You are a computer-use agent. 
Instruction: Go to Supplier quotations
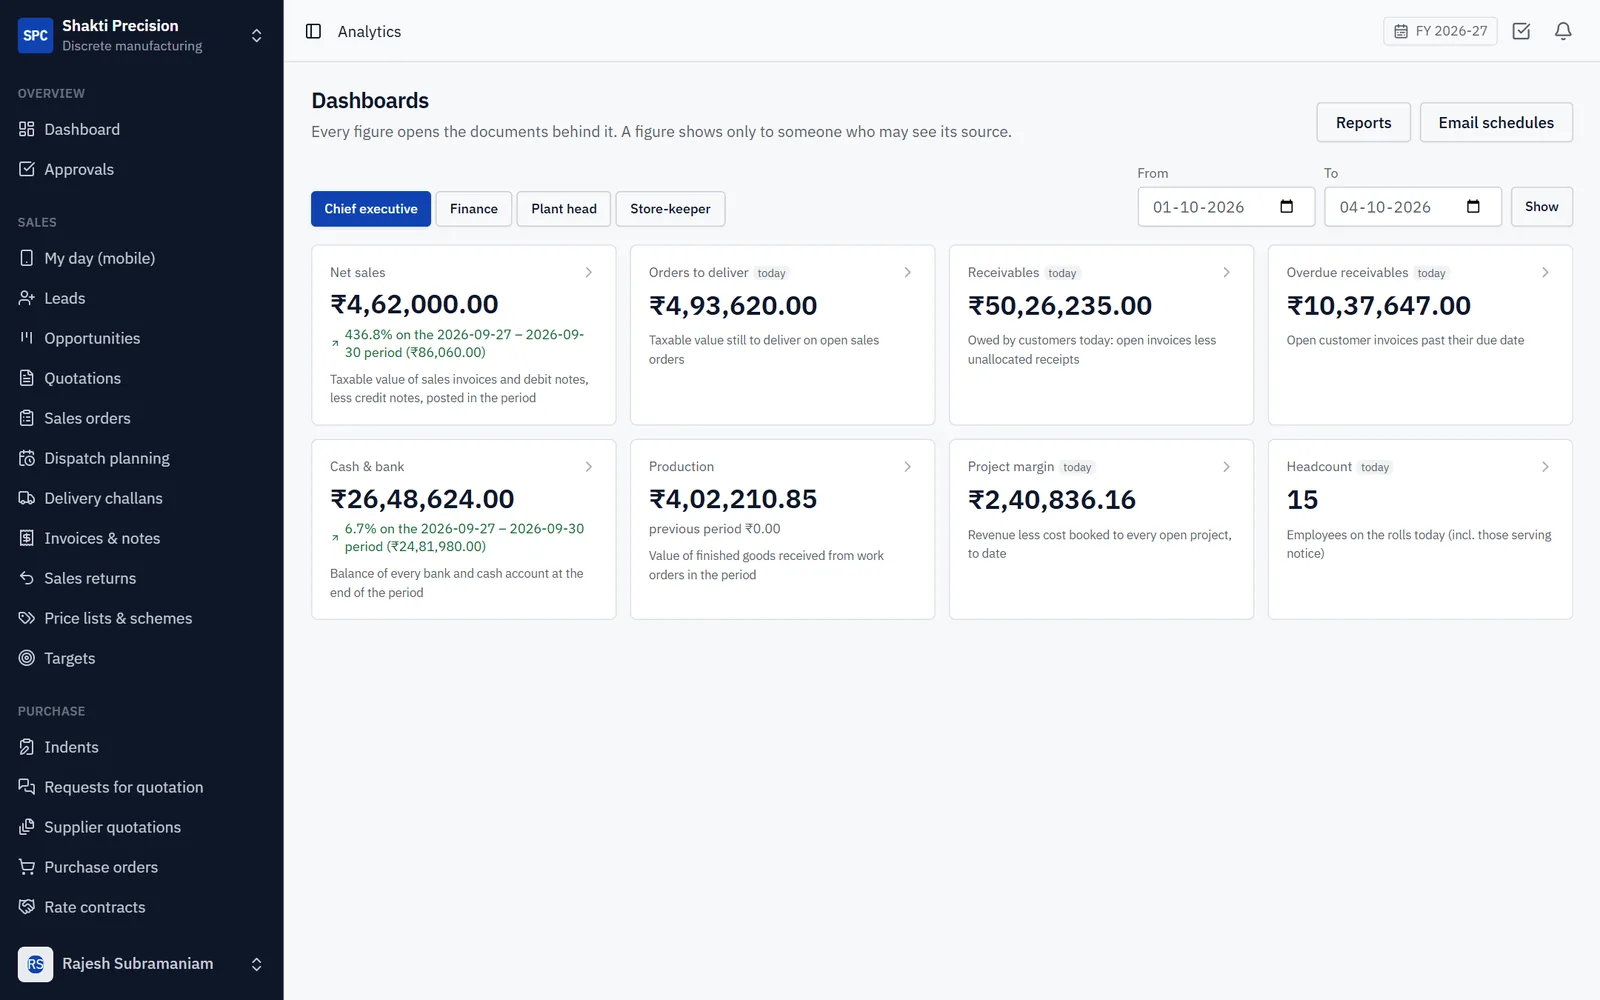(141, 827)
